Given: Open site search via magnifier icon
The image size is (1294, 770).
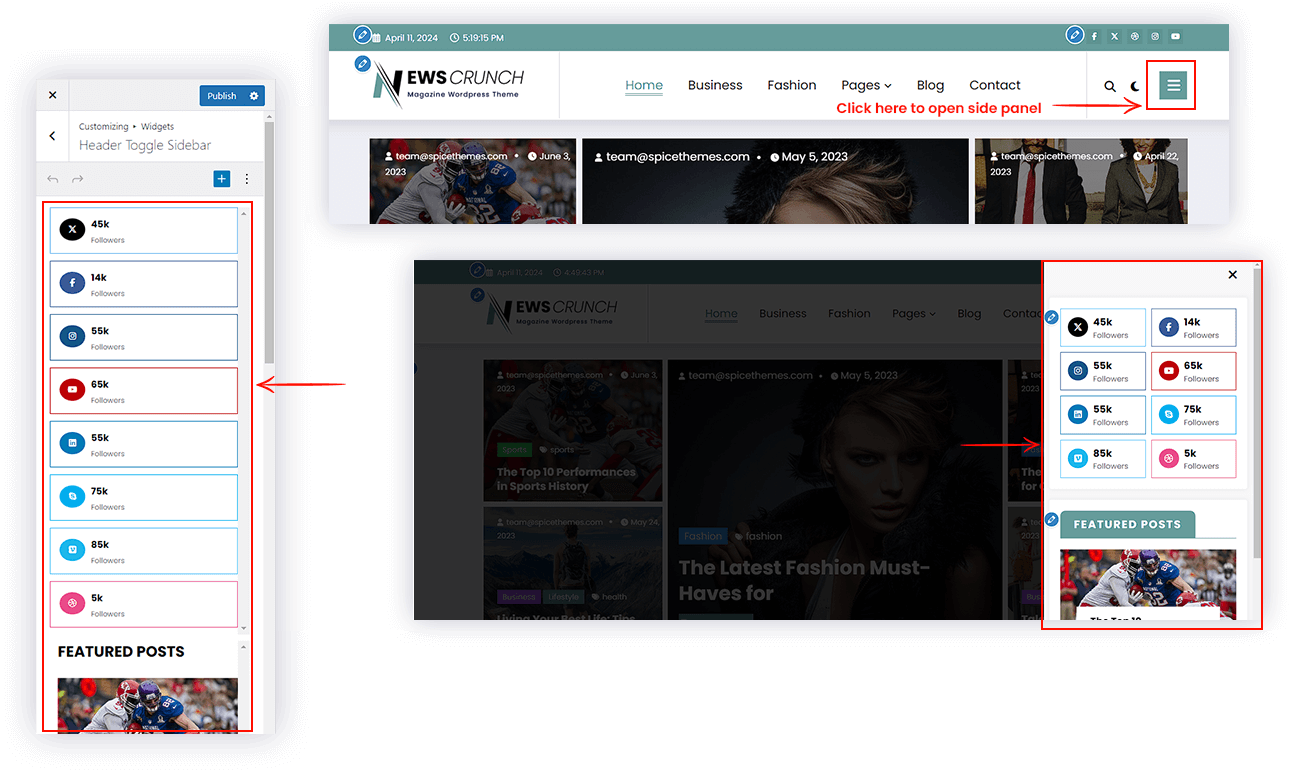Looking at the screenshot, I should (x=1110, y=86).
